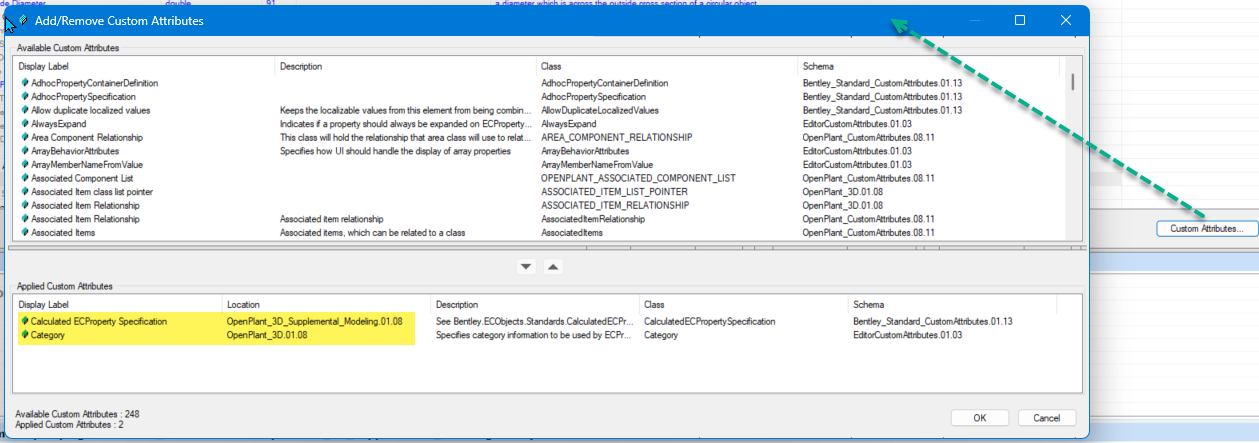Close the Add/Remove Custom Attributes dialog
Viewport: 1259px width, 443px height.
1066,20
